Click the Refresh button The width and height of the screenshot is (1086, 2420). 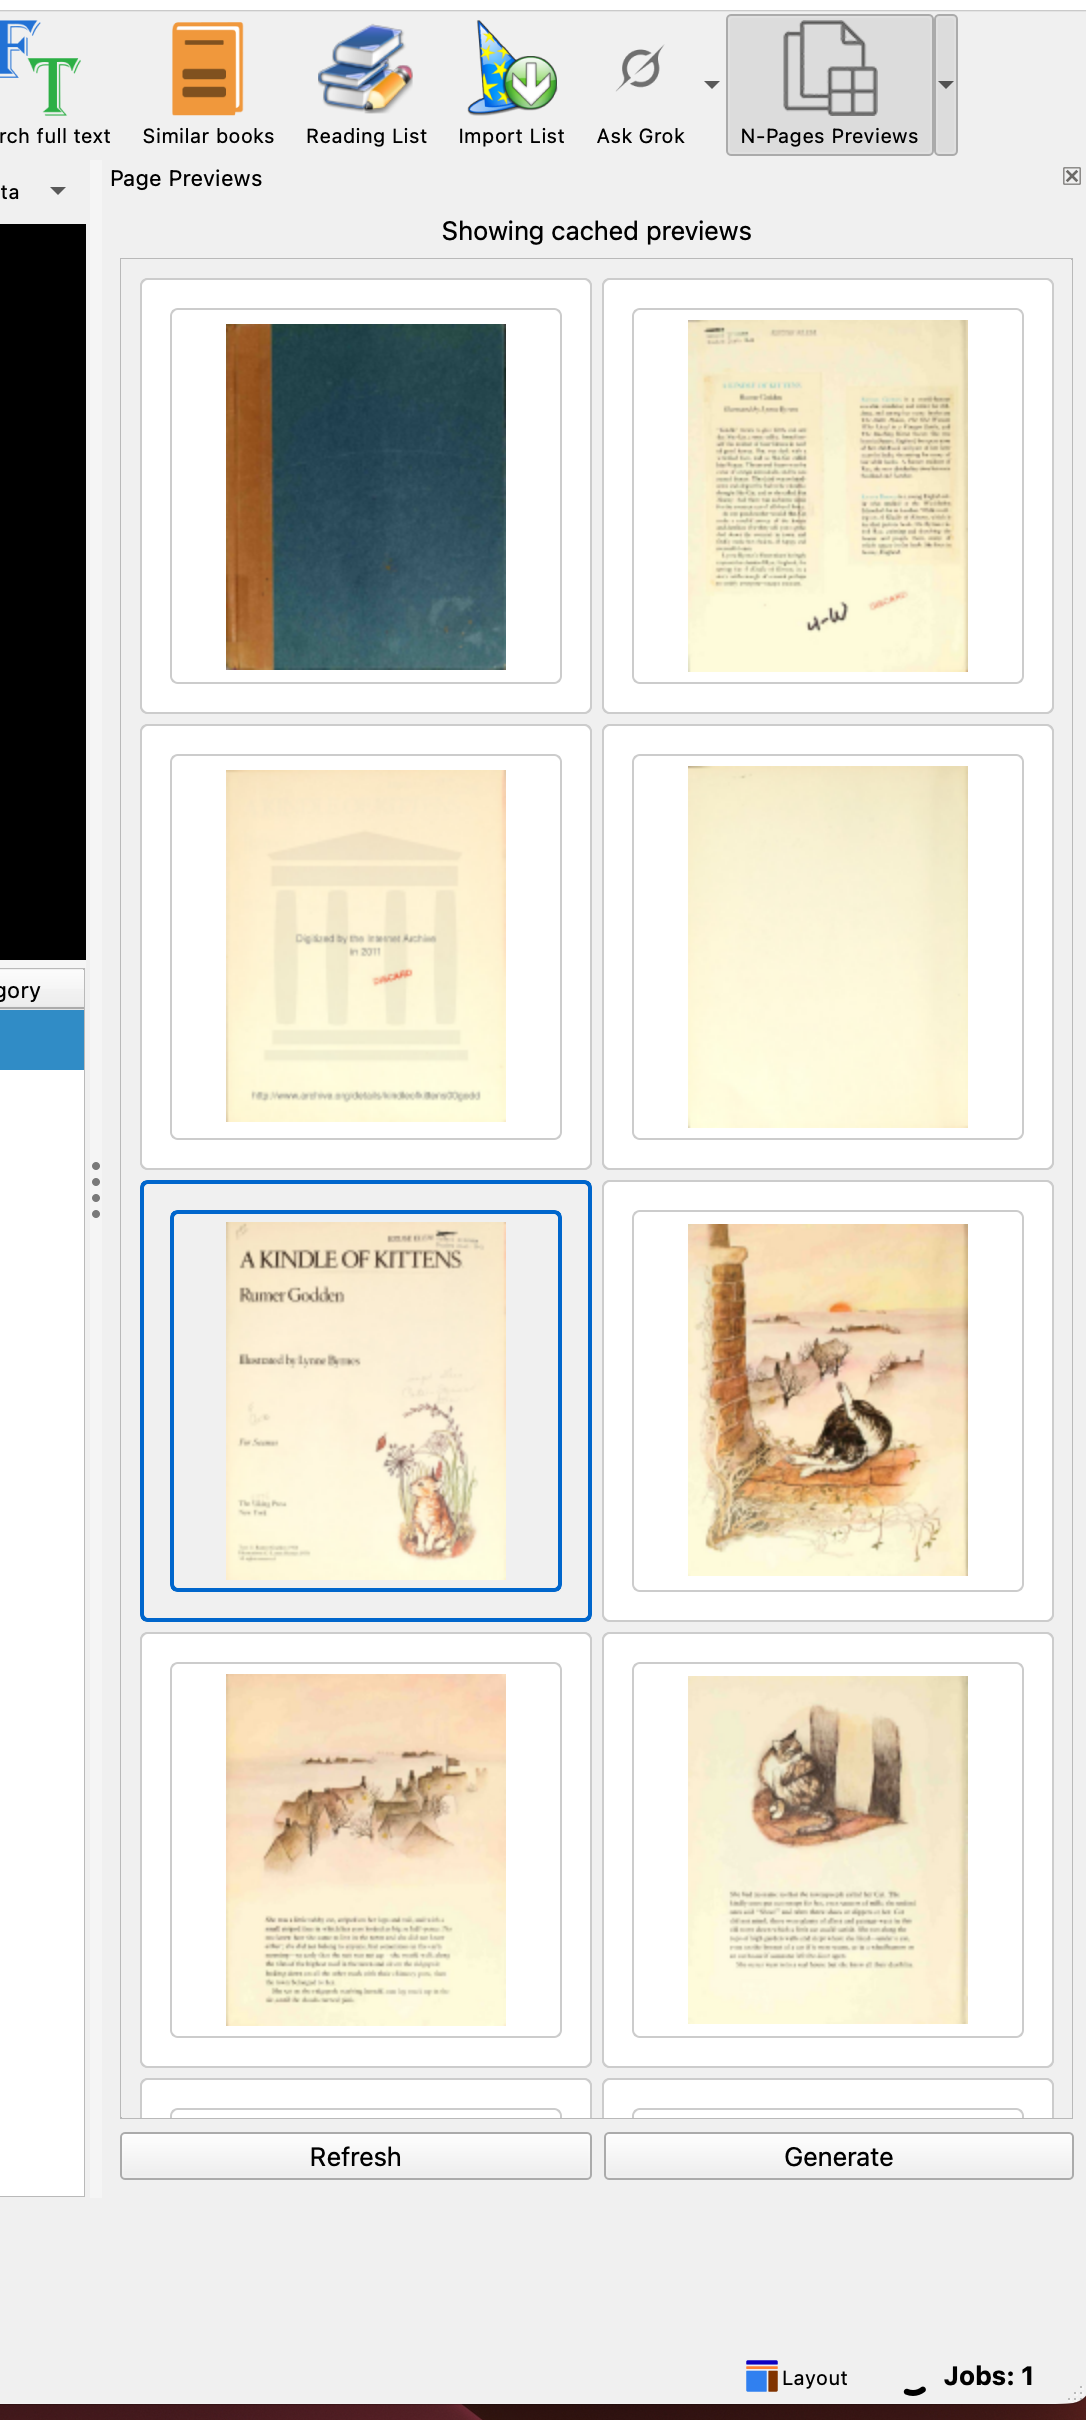pyautogui.click(x=355, y=2156)
